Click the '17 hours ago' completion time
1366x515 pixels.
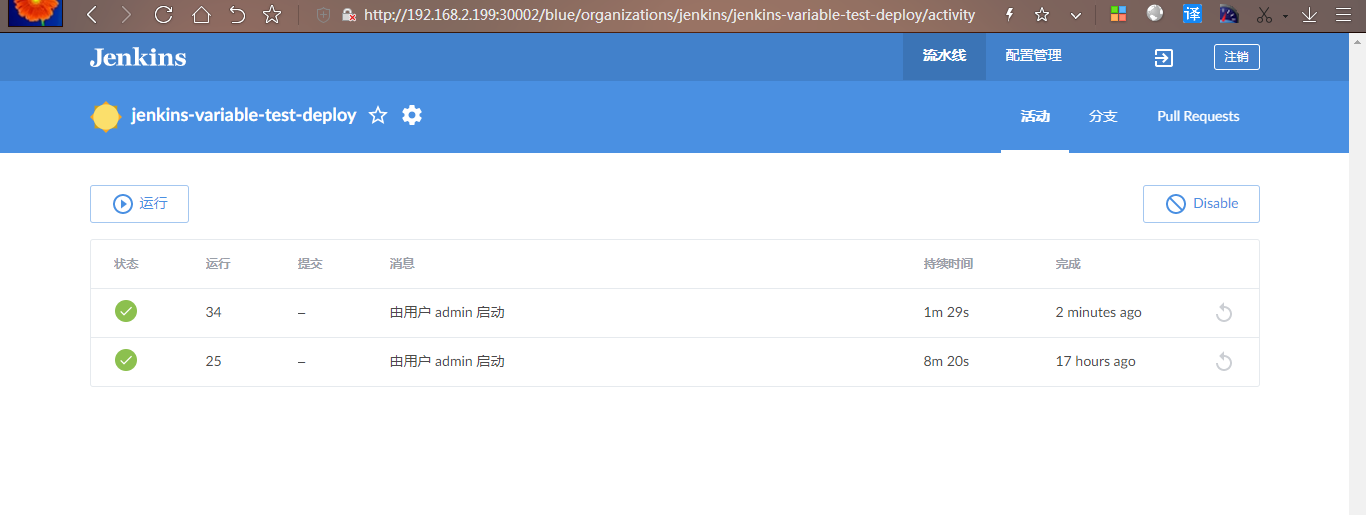tap(1095, 361)
